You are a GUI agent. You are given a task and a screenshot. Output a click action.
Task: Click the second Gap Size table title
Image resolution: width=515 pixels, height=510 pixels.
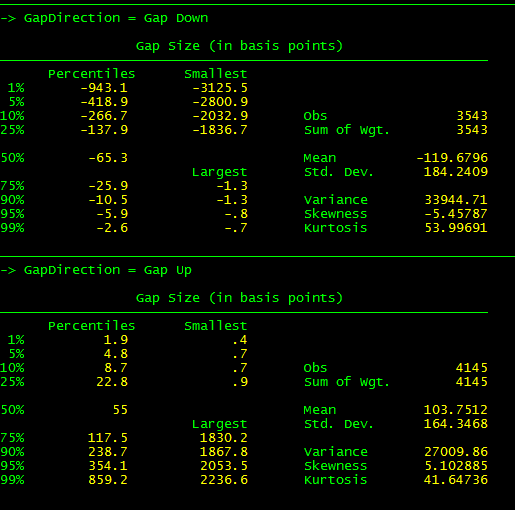click(x=239, y=298)
